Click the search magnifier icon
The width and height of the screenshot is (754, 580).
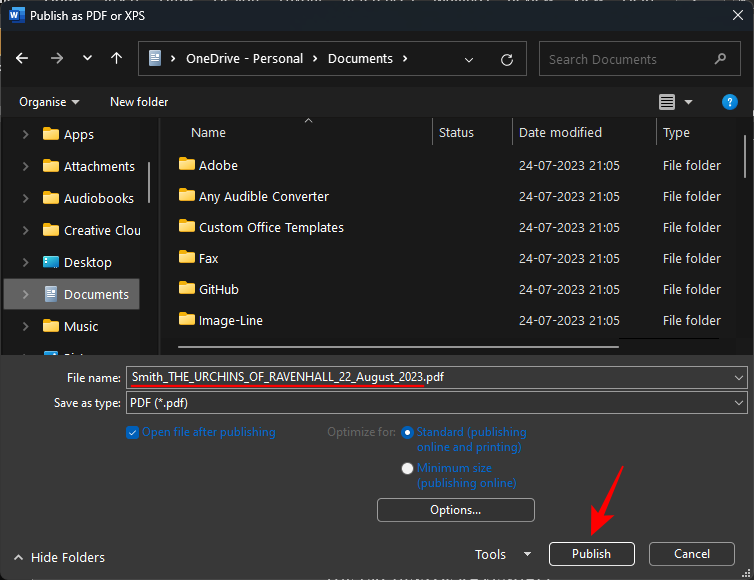click(720, 59)
